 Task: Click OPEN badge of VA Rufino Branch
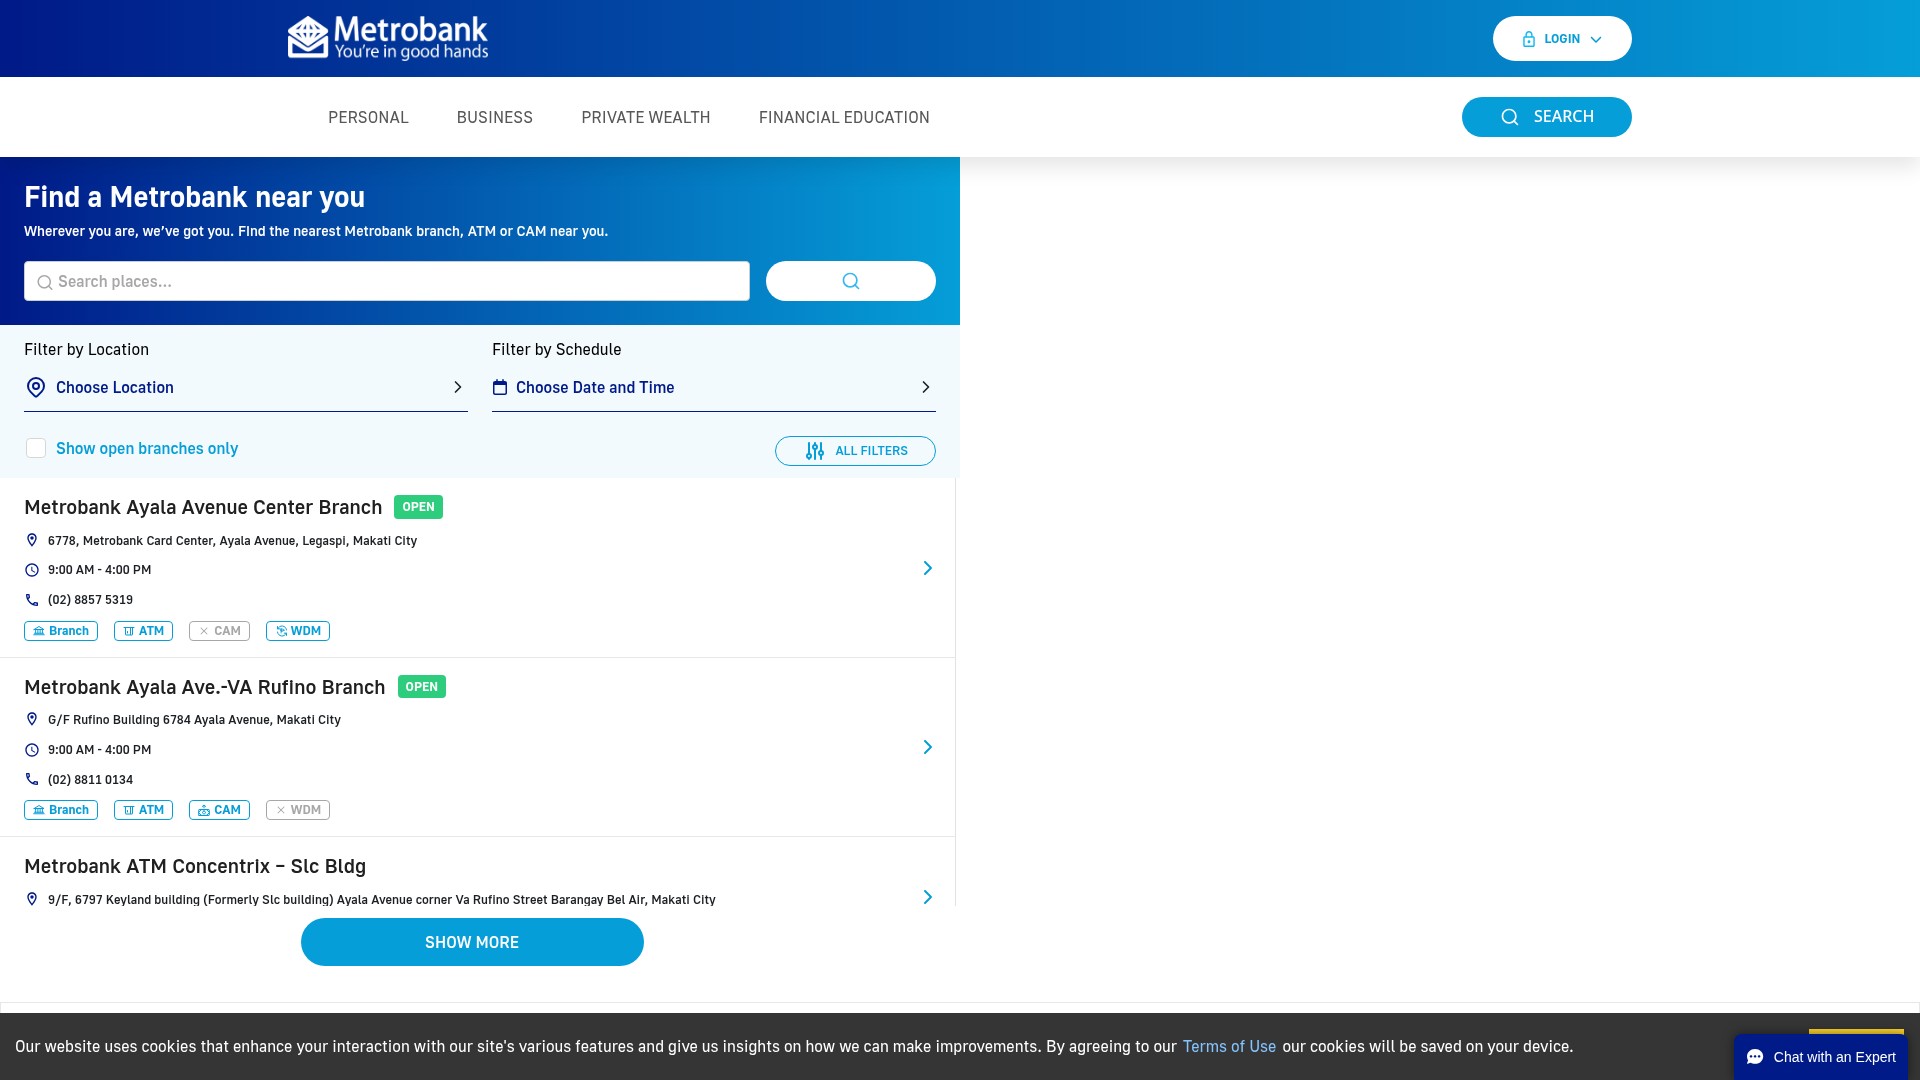point(422,687)
